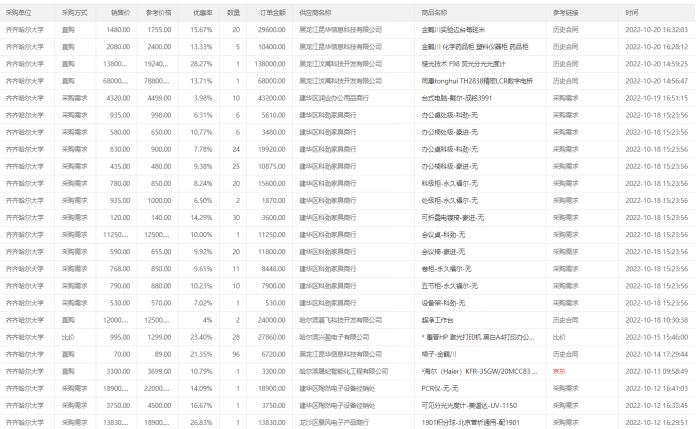Click the 参考价格 column header

[158, 13]
